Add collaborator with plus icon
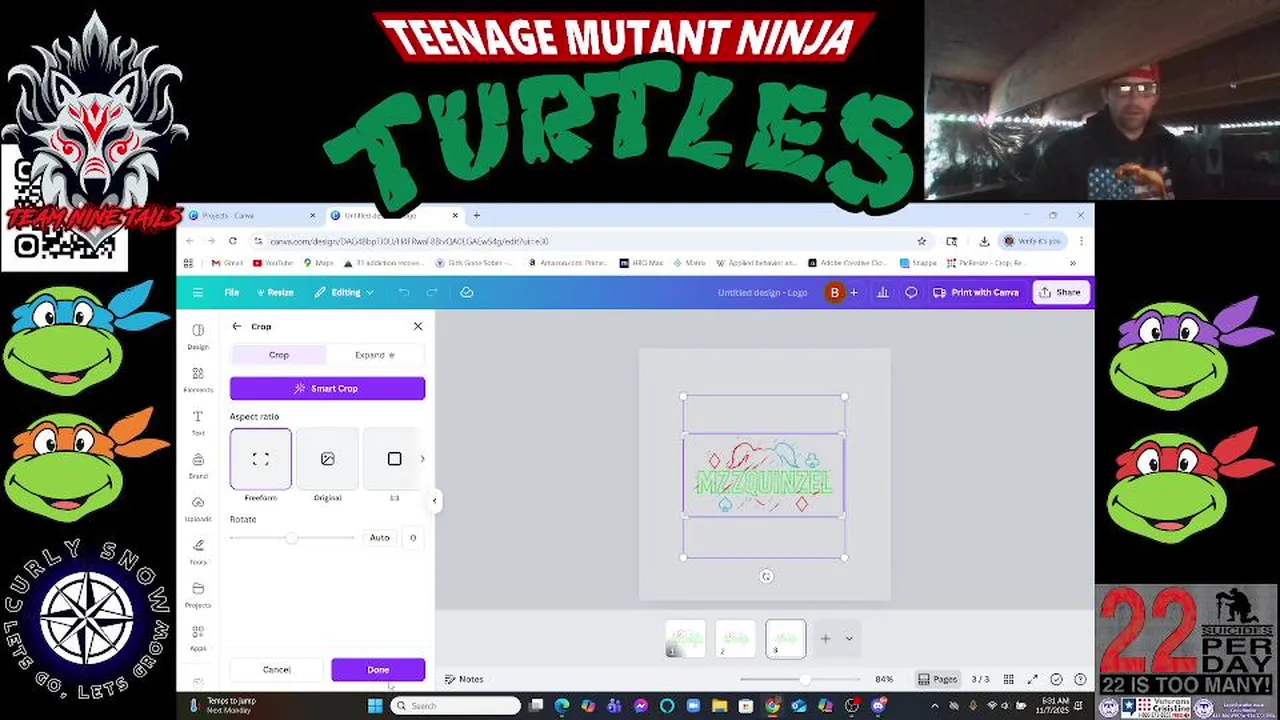 coord(853,292)
